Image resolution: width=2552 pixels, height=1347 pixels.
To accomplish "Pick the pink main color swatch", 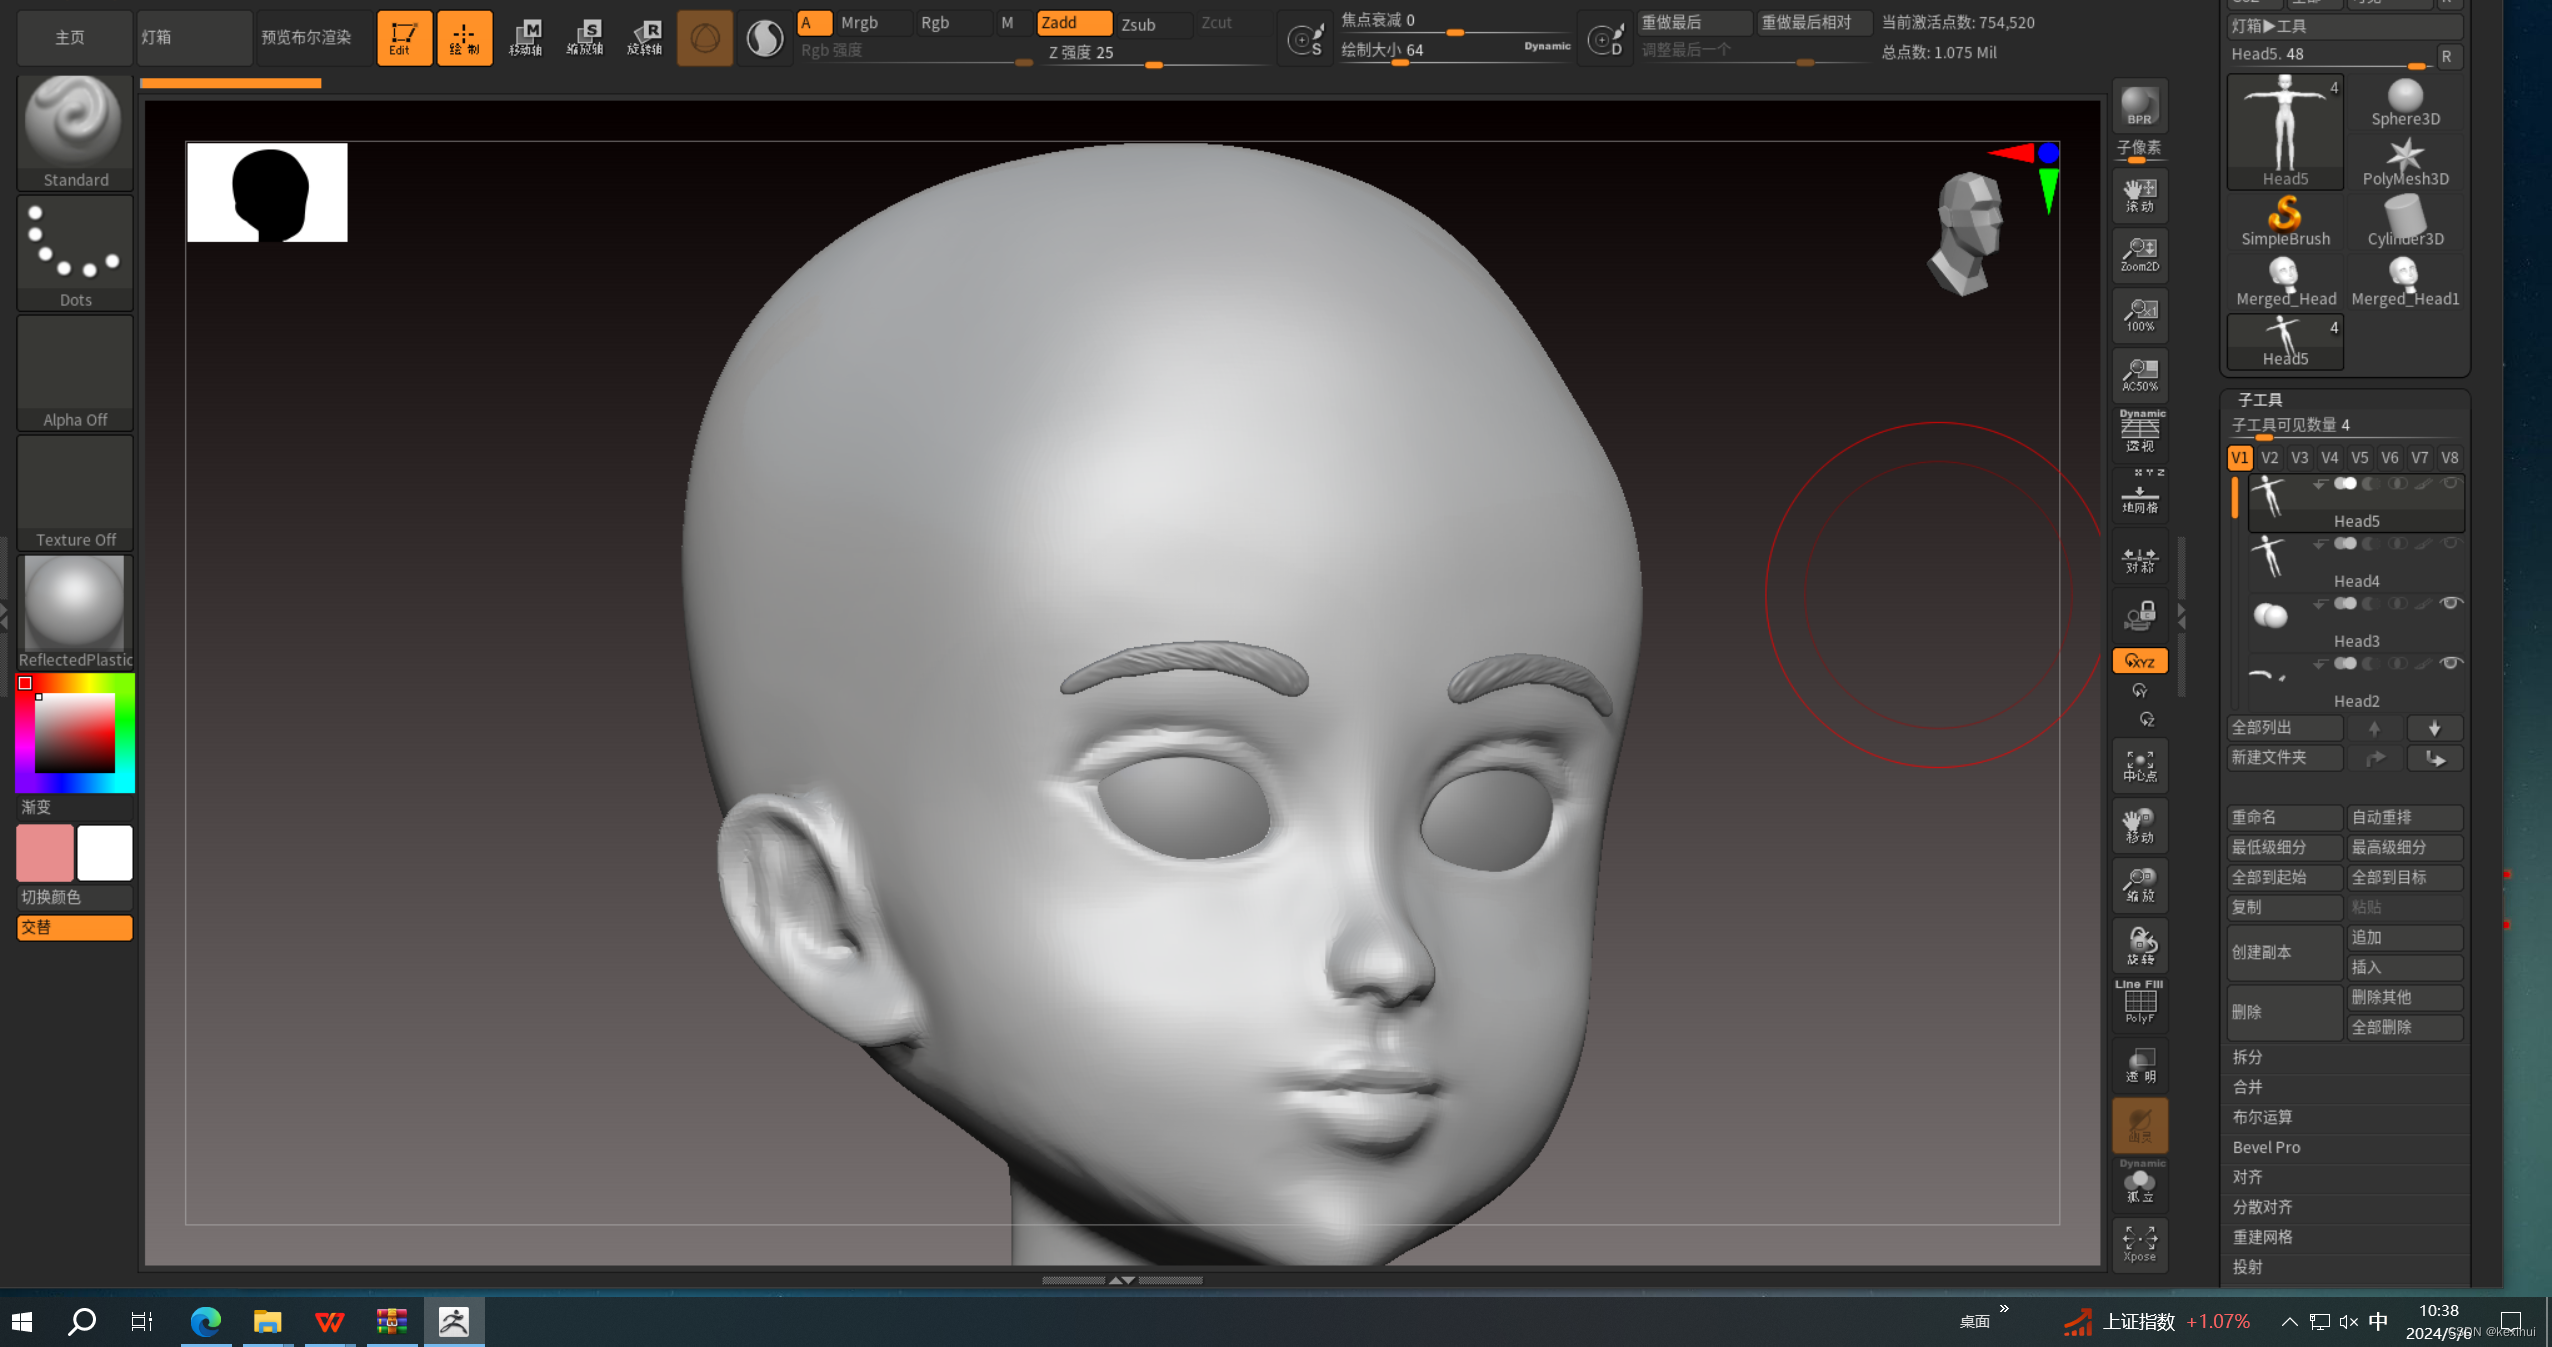I will [45, 852].
